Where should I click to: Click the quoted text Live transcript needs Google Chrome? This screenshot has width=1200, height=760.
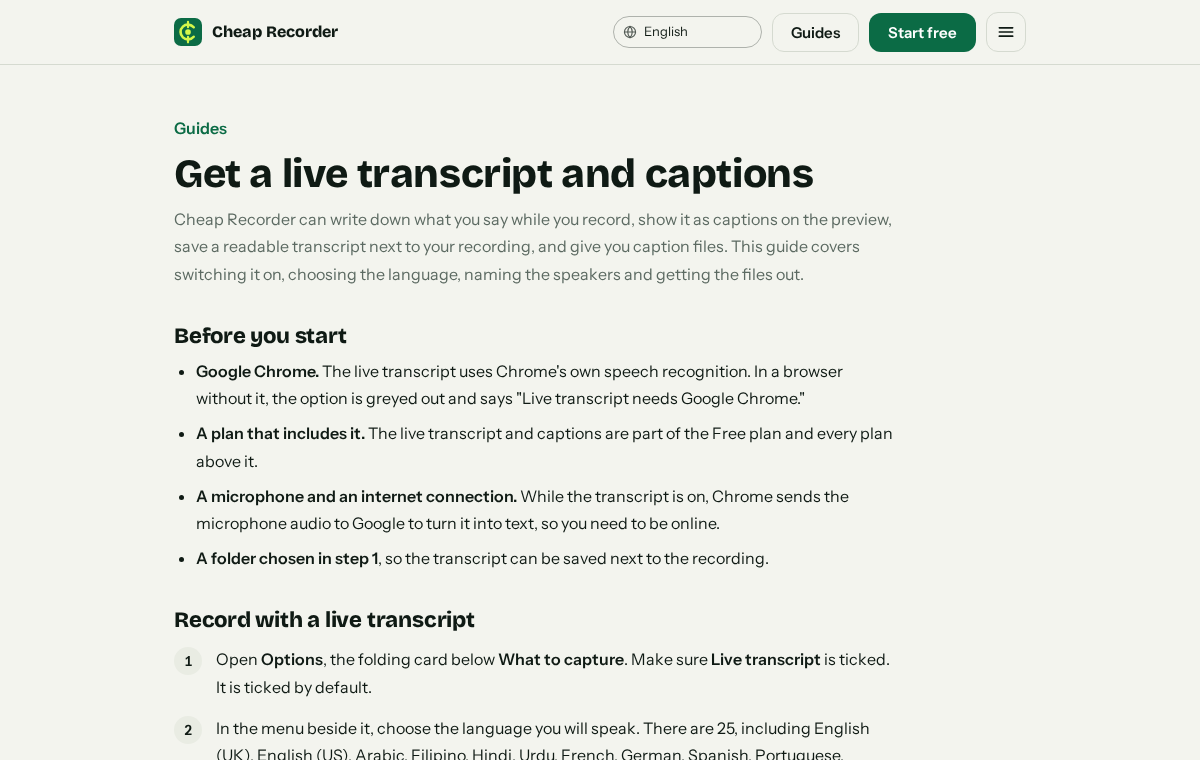660,398
